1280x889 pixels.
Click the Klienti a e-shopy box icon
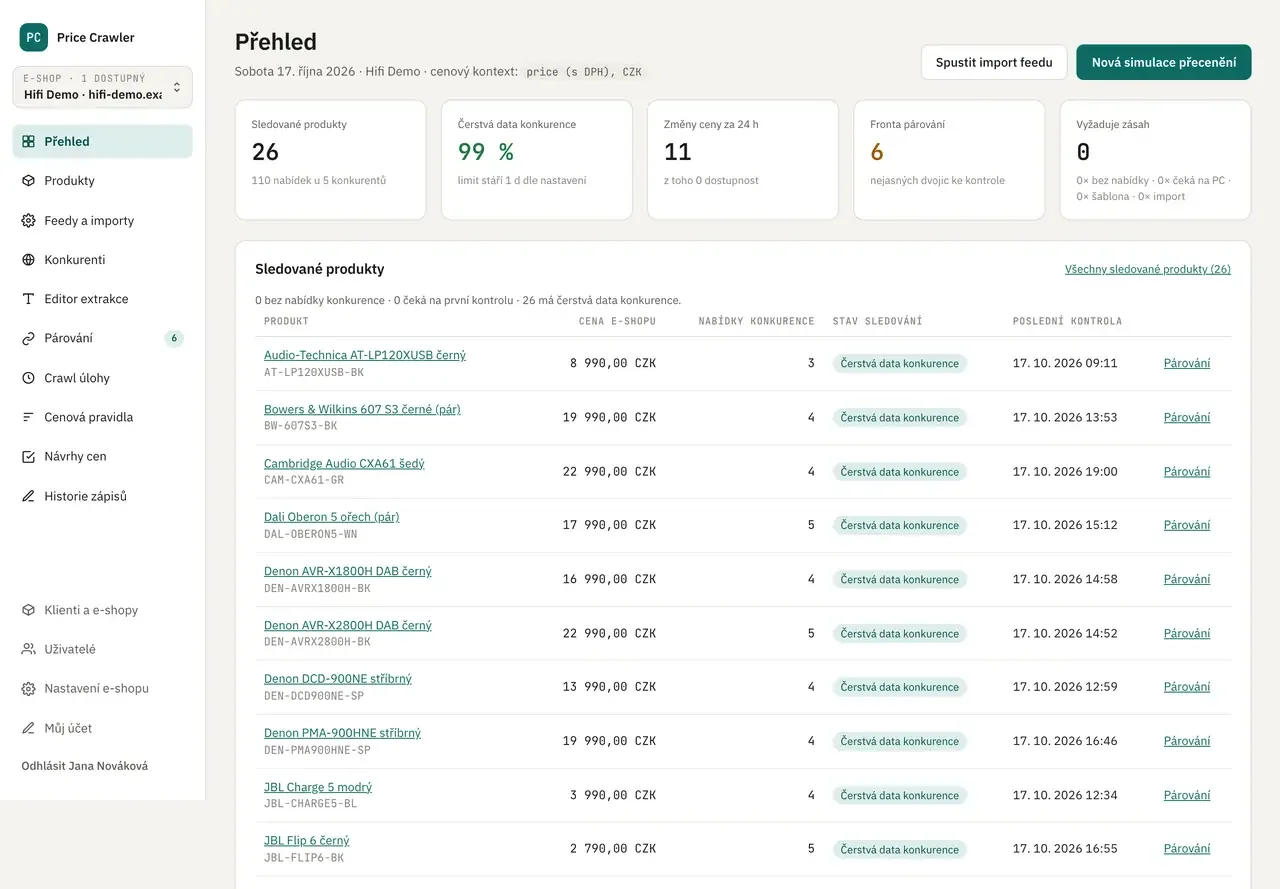[x=28, y=610]
